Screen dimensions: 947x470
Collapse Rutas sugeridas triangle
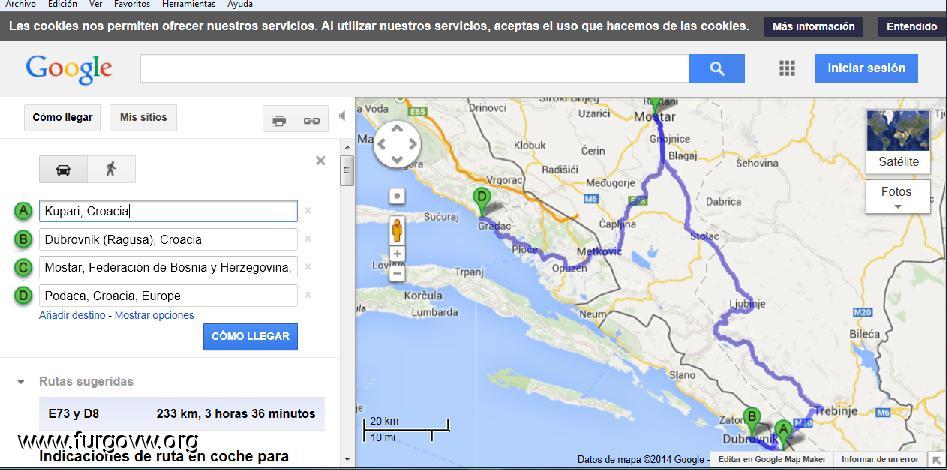[x=21, y=382]
